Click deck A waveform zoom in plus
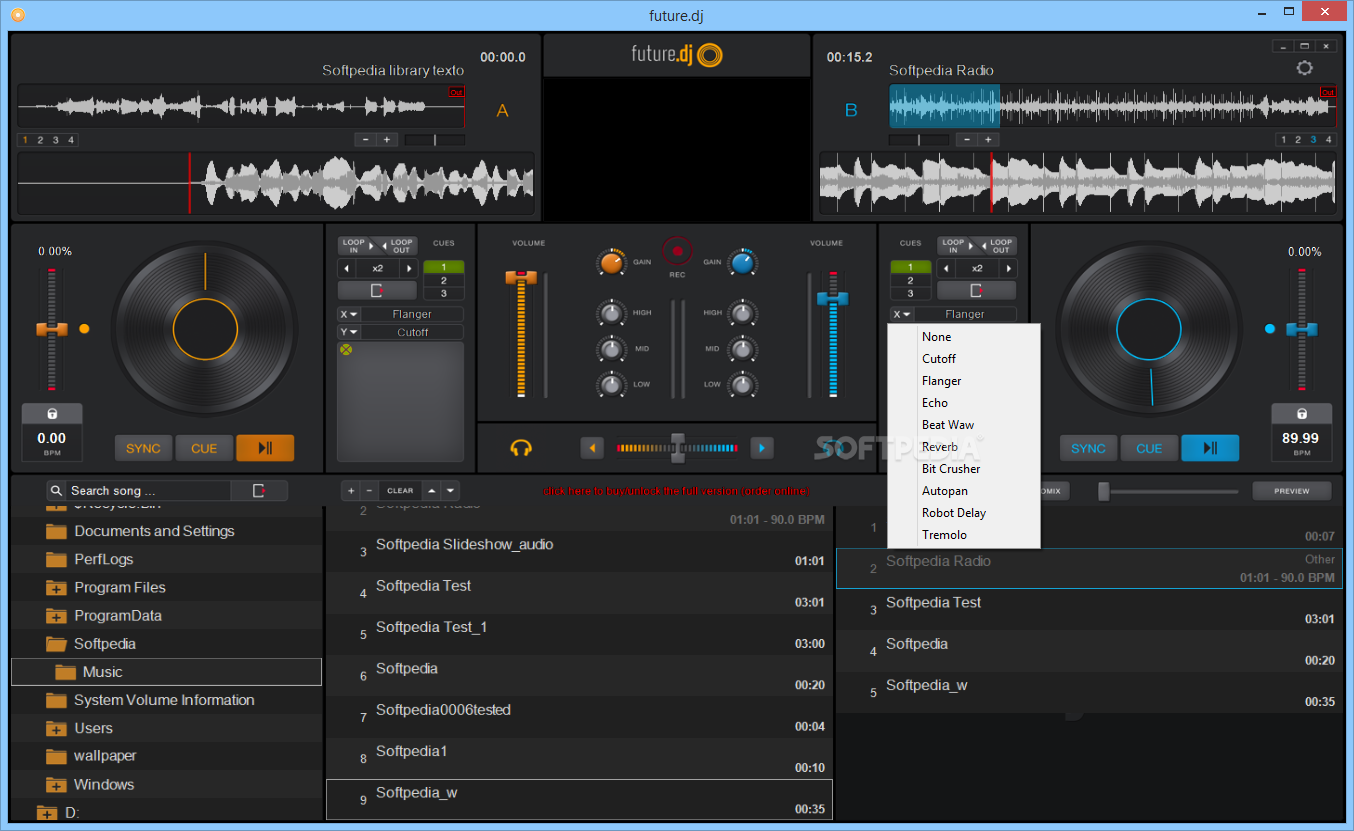1354x831 pixels. 387,140
